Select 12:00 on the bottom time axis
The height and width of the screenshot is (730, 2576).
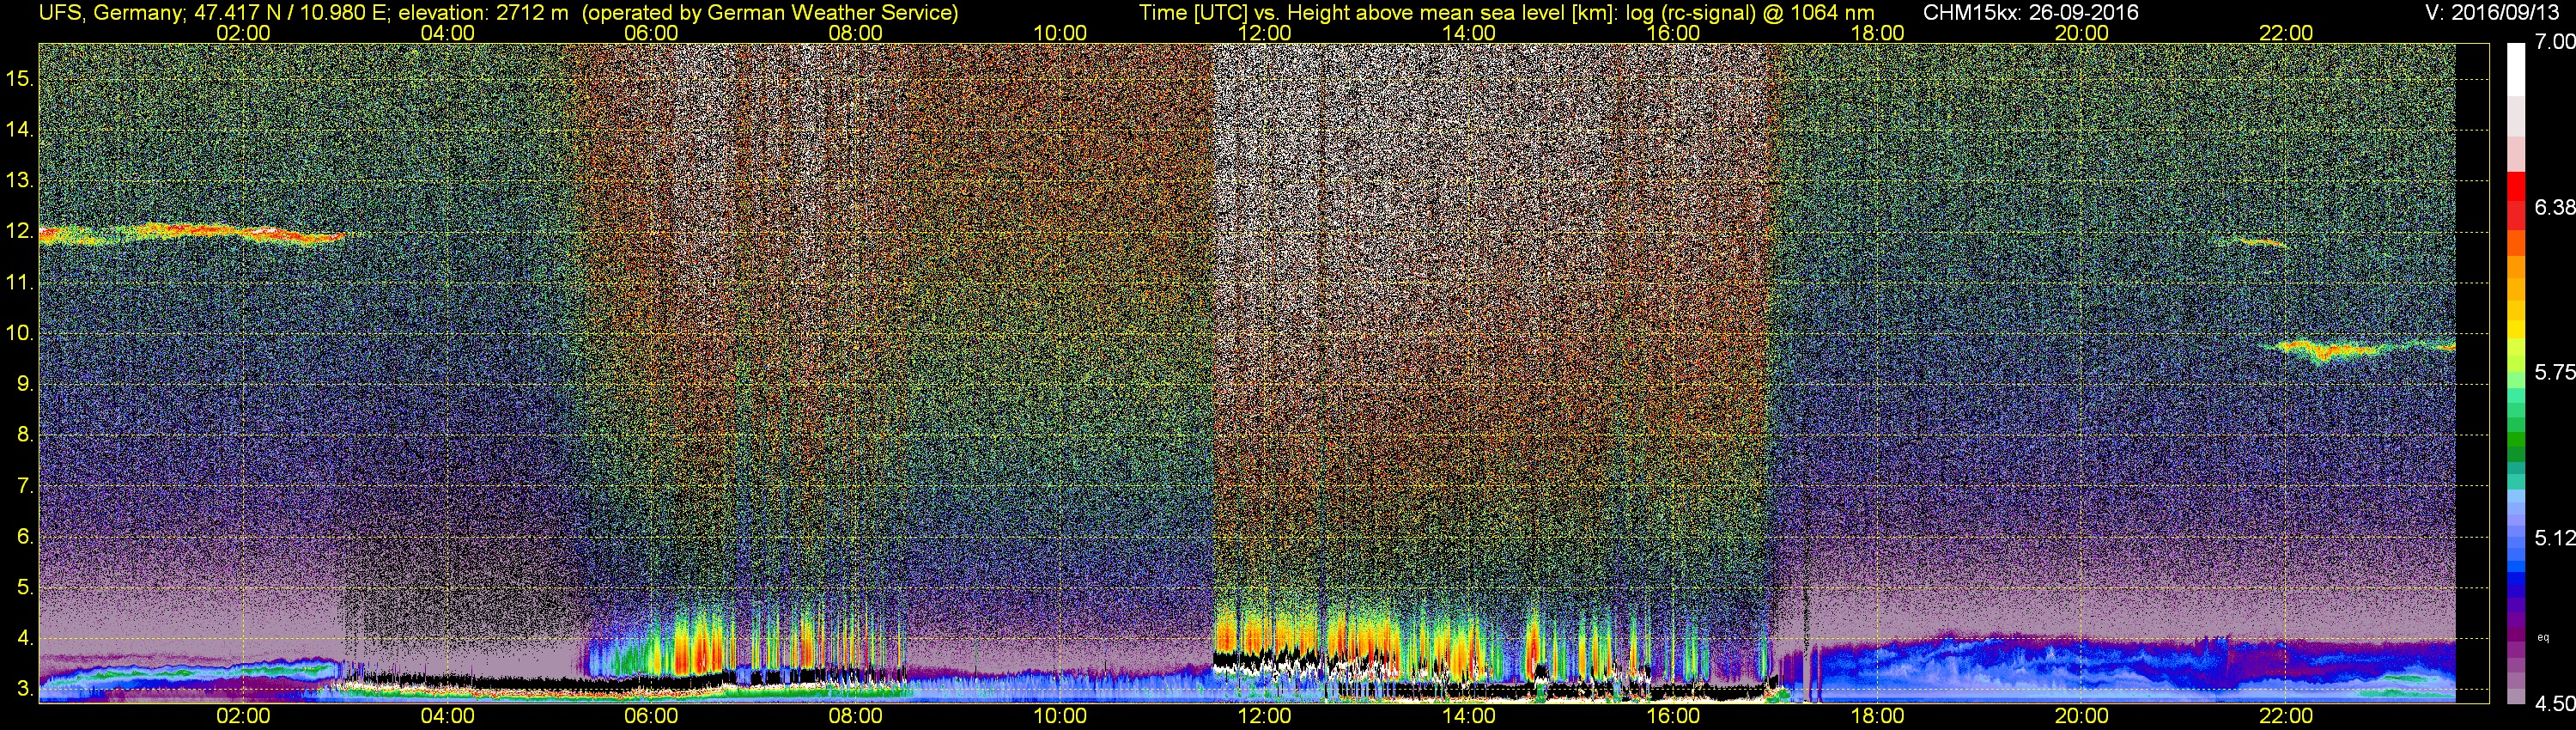pyautogui.click(x=1264, y=716)
